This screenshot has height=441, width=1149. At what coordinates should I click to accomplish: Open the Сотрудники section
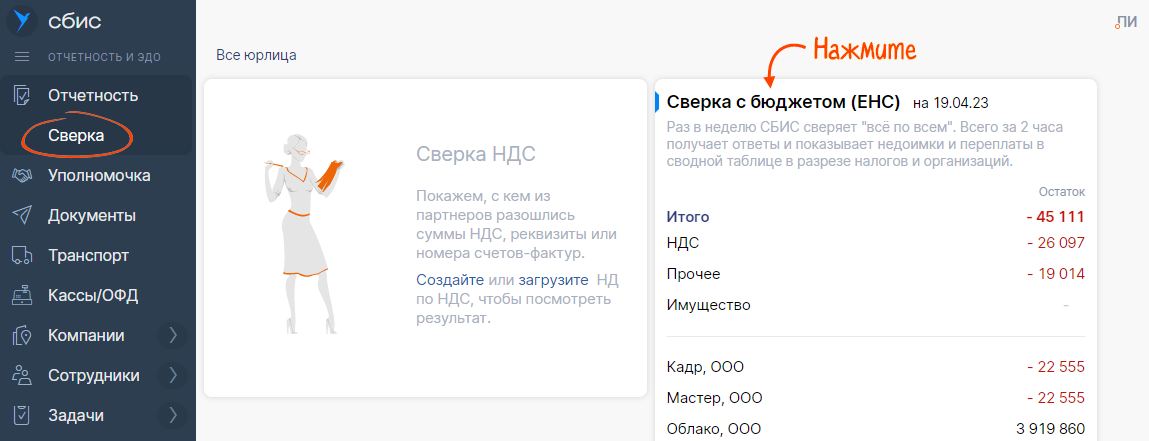point(94,376)
